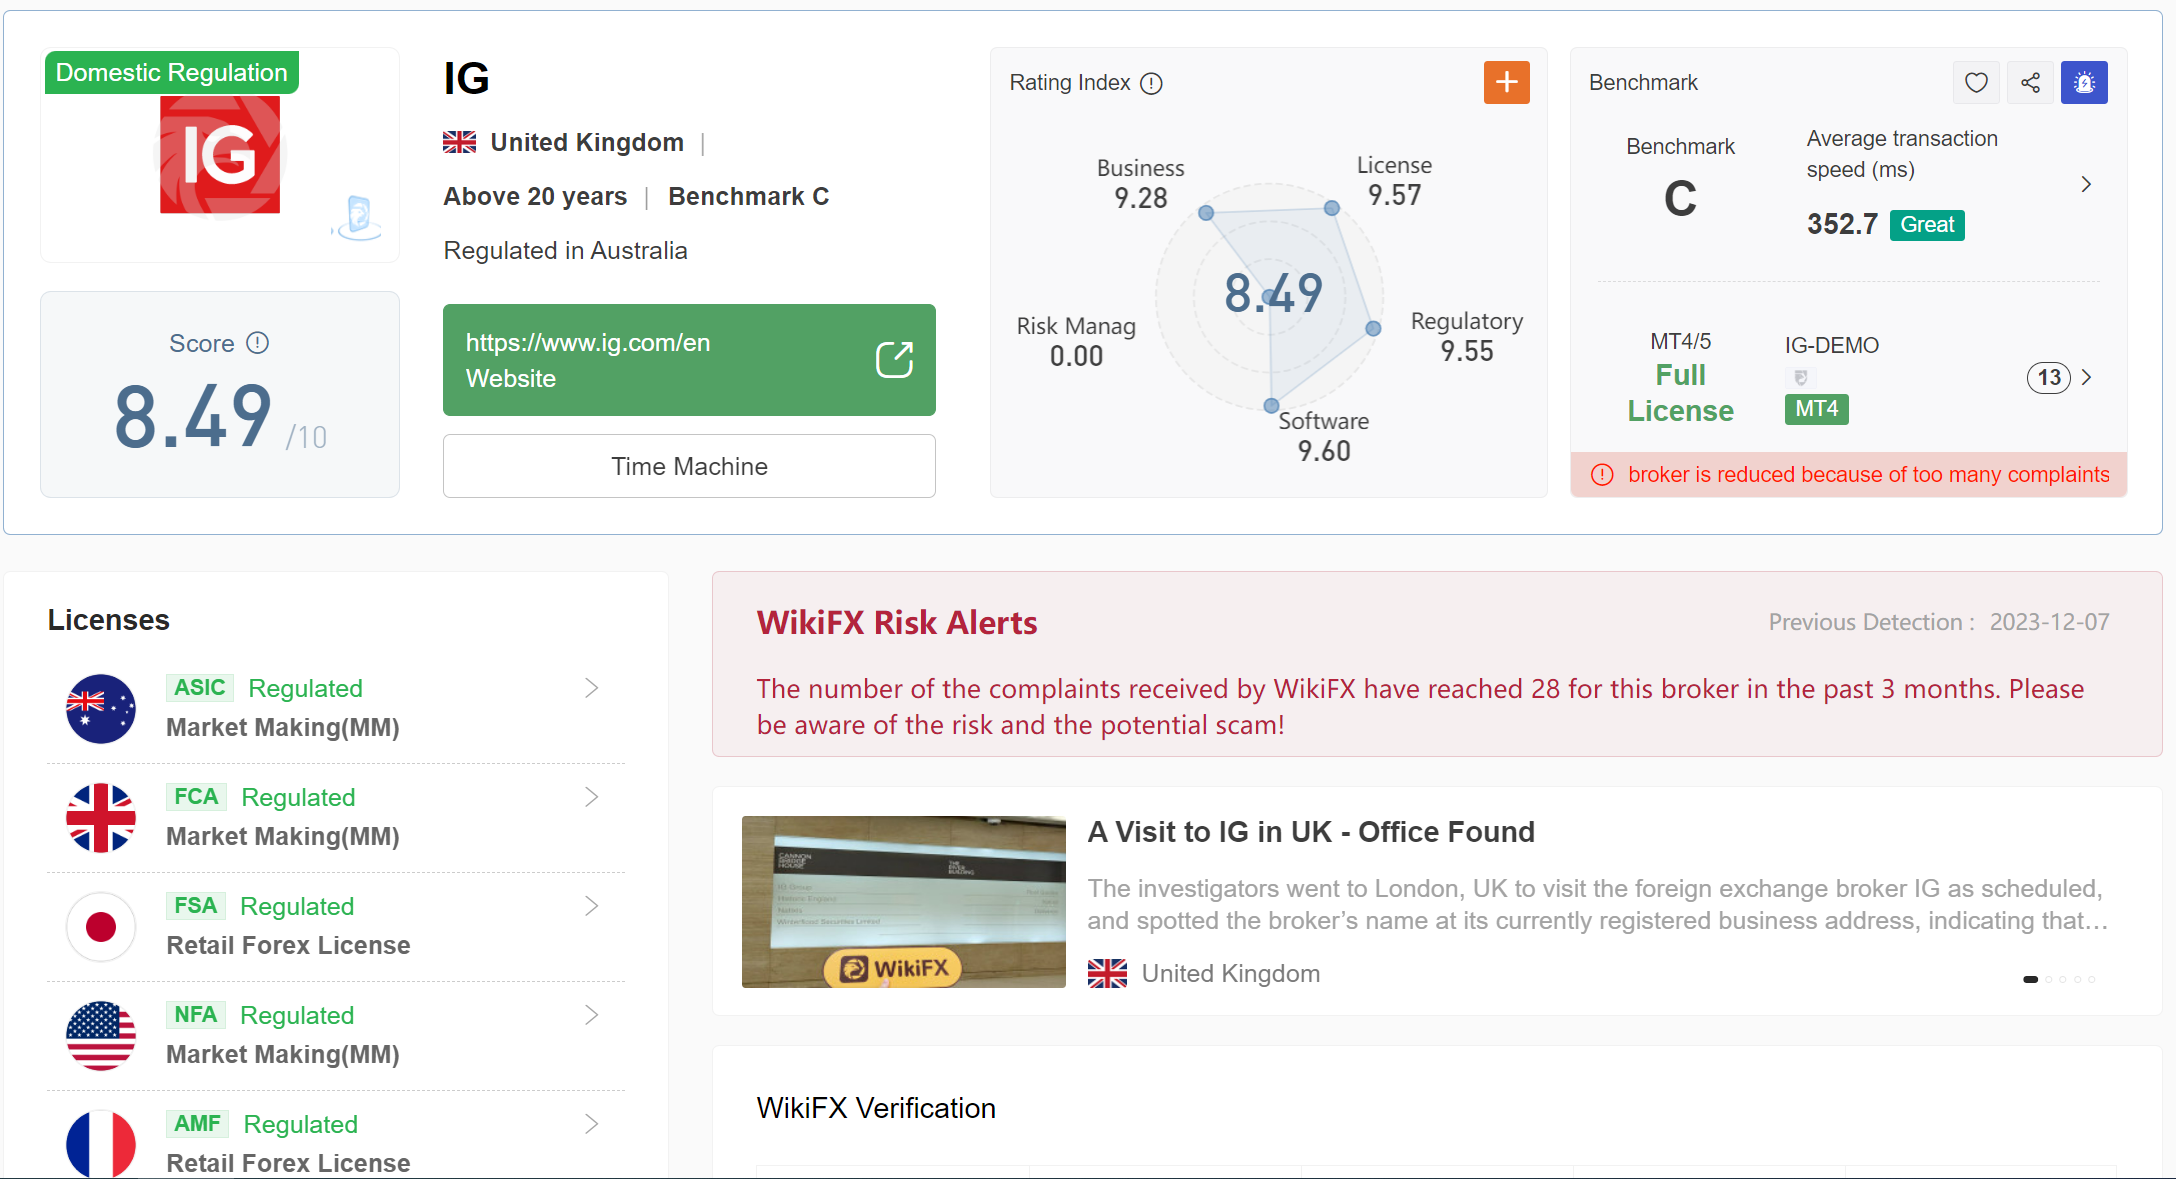
Task: Click the MT4 green tag
Action: 1816,409
